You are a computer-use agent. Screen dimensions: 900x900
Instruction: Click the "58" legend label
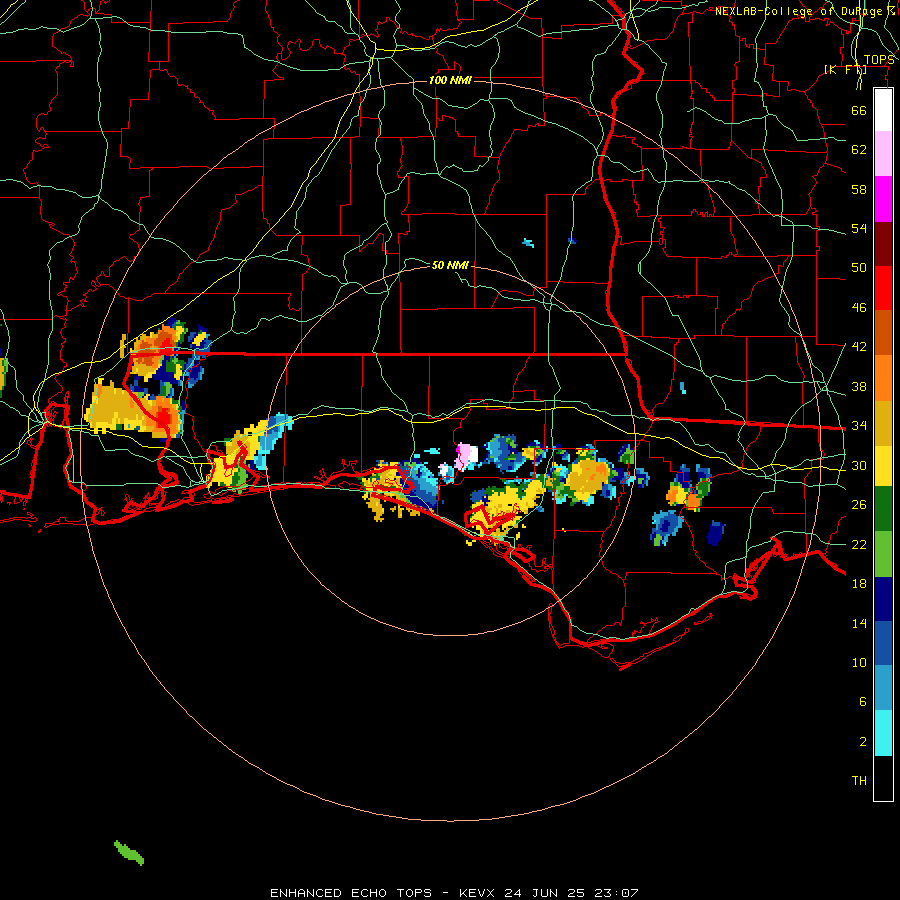pyautogui.click(x=859, y=189)
